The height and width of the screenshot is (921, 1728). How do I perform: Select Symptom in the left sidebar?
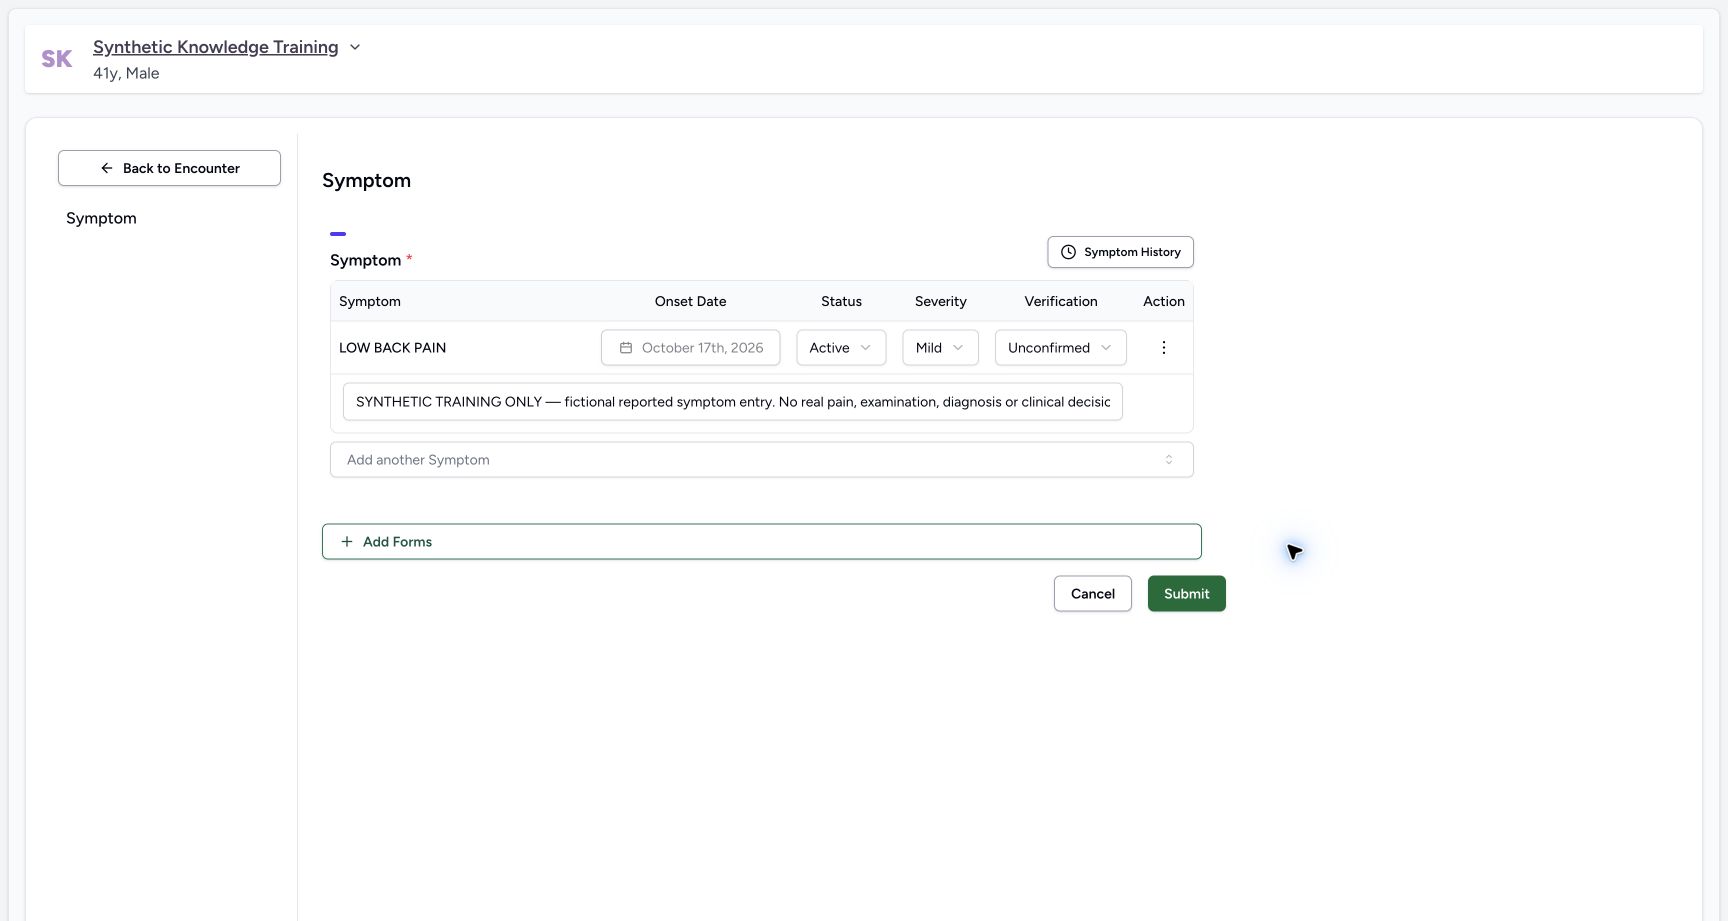pos(101,218)
